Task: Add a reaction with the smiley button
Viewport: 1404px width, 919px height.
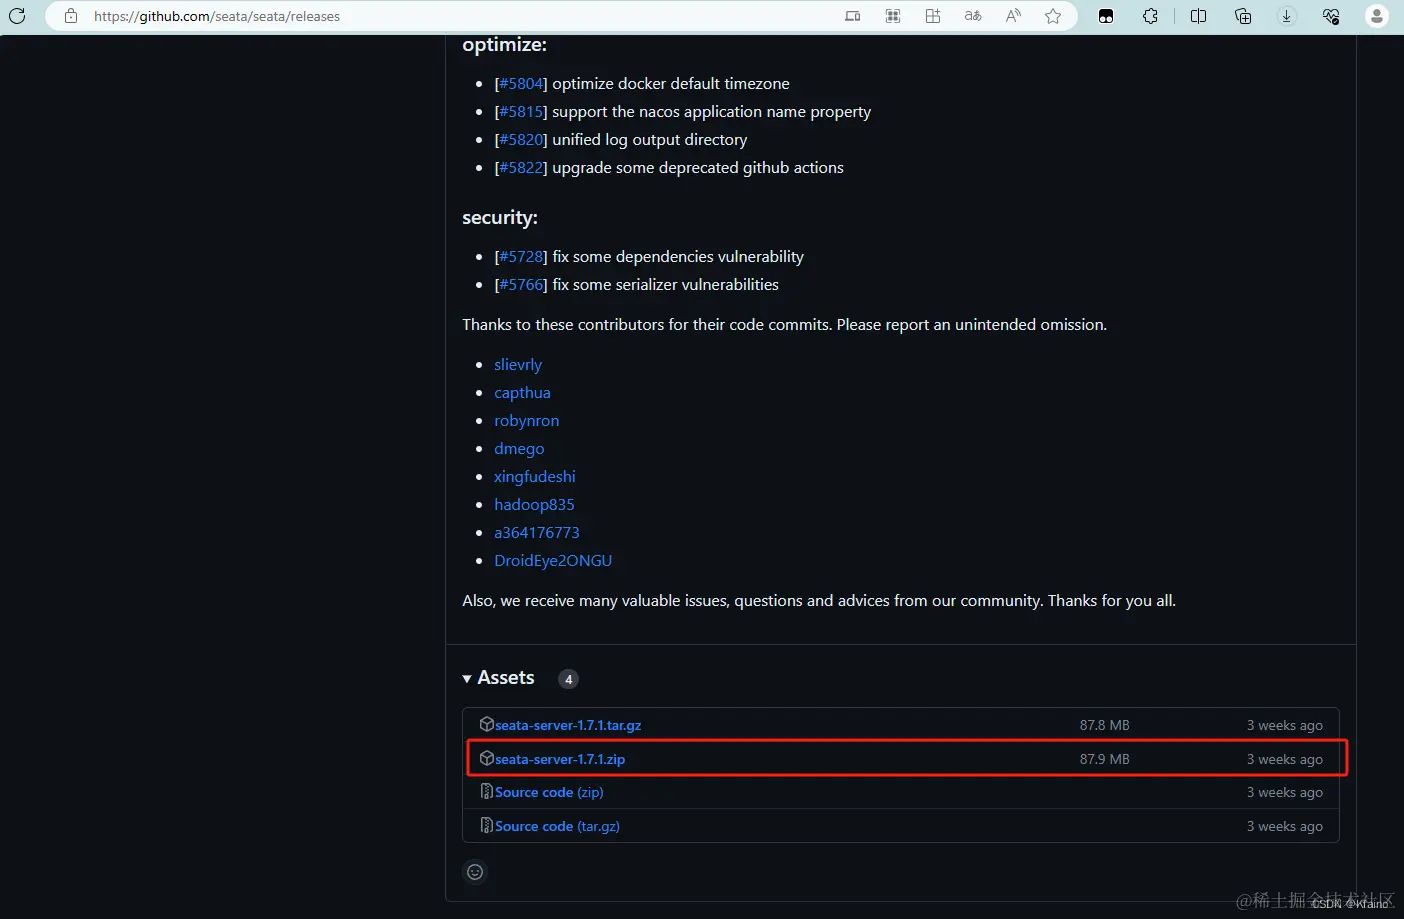Action: [x=475, y=872]
